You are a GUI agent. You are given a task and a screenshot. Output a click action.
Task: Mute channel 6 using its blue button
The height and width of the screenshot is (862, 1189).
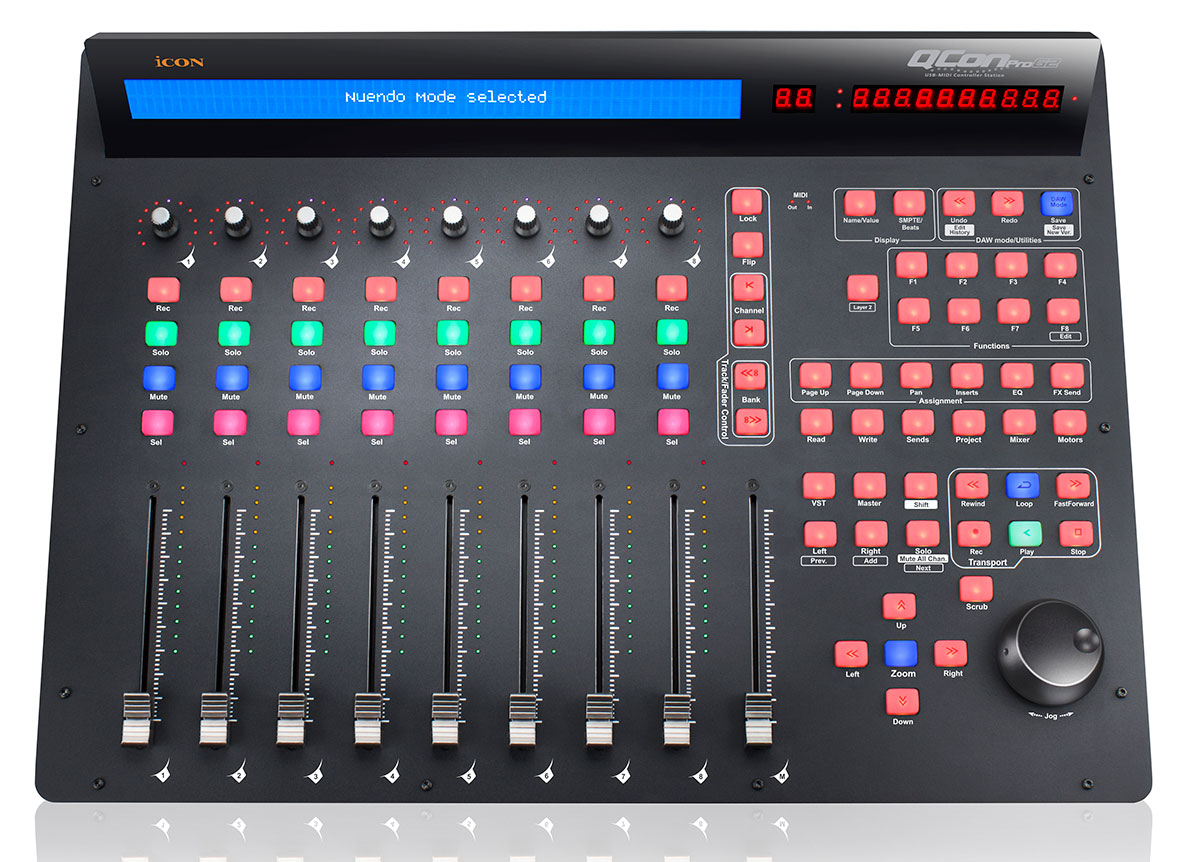tap(525, 377)
